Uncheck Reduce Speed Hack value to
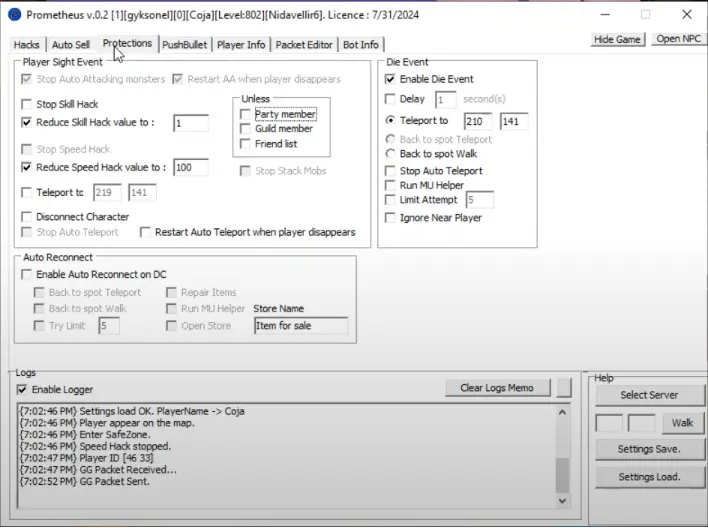This screenshot has height=528, width=708. (27, 168)
